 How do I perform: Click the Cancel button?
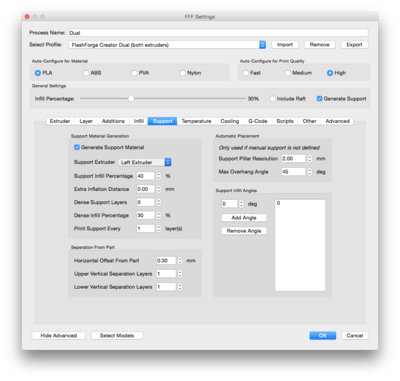(x=355, y=336)
